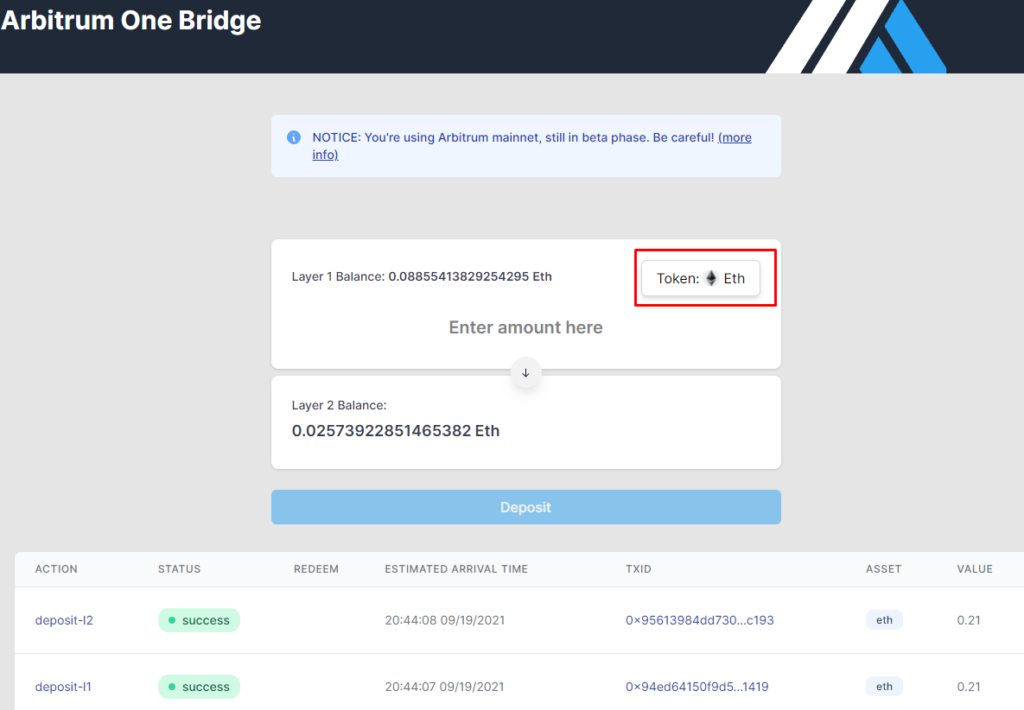Click the ACTION column header
Viewport: 1024px width, 710px height.
coord(56,569)
